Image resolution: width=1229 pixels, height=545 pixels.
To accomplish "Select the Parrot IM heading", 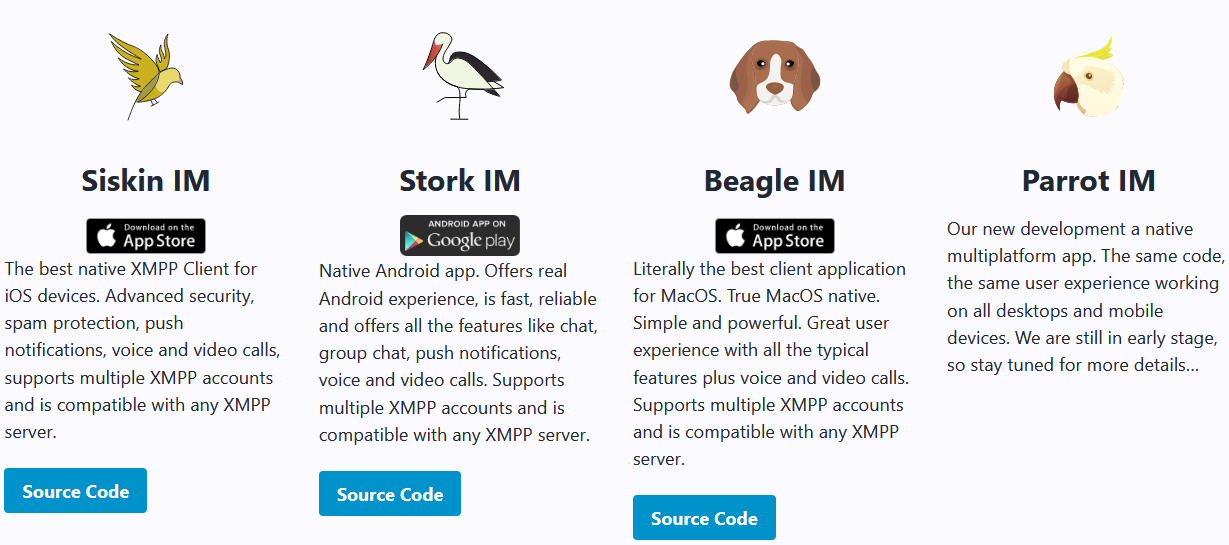I will point(1089,181).
